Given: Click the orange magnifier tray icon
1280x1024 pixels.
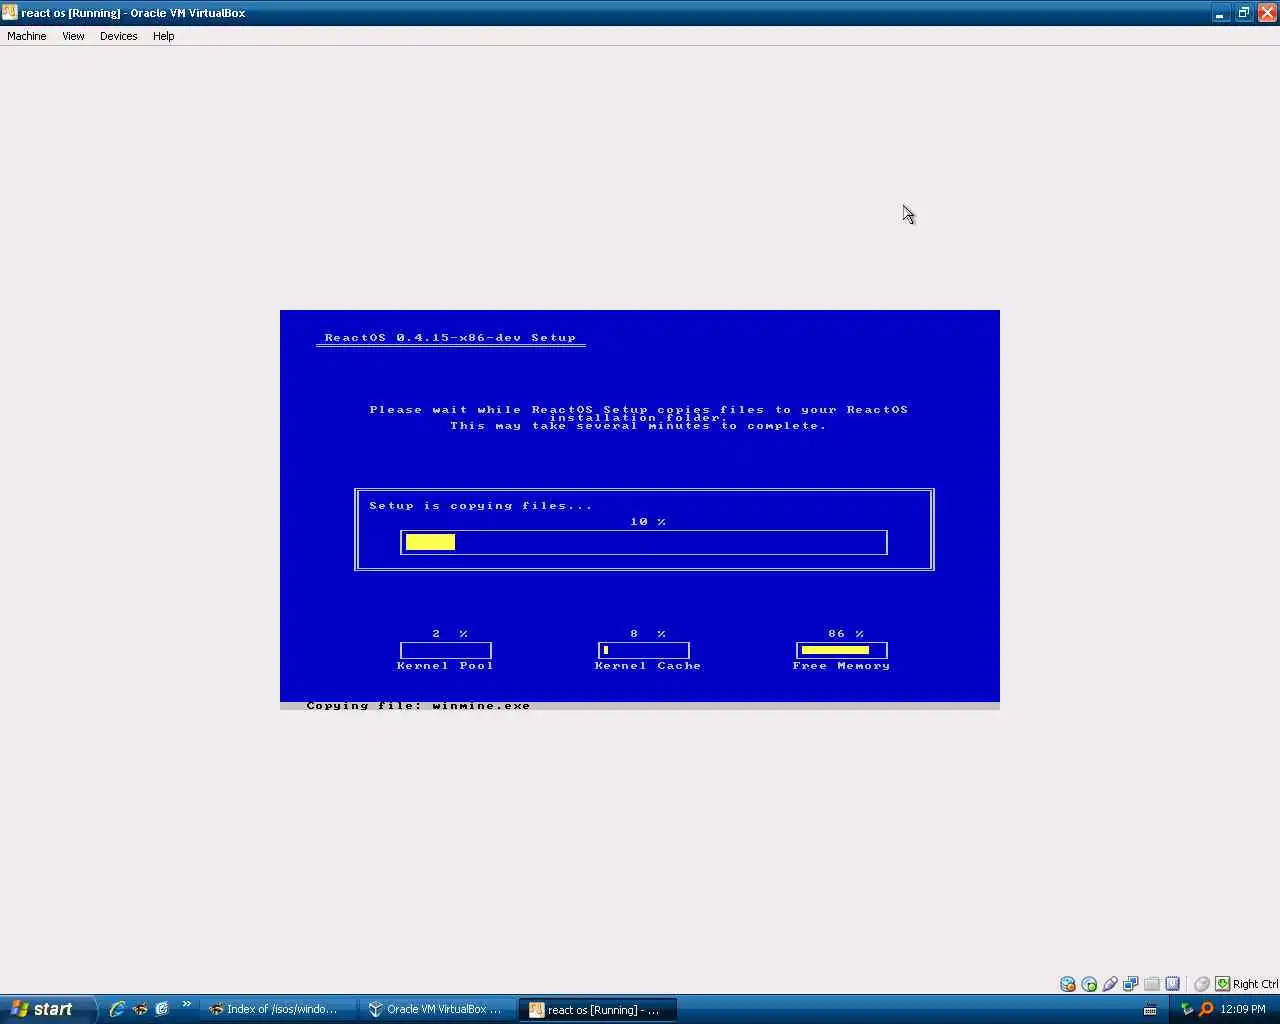Looking at the screenshot, I should 1206,1009.
